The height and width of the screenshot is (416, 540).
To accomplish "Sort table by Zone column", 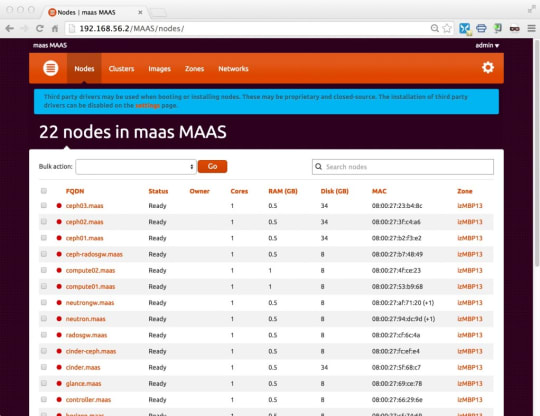I will click(x=465, y=191).
